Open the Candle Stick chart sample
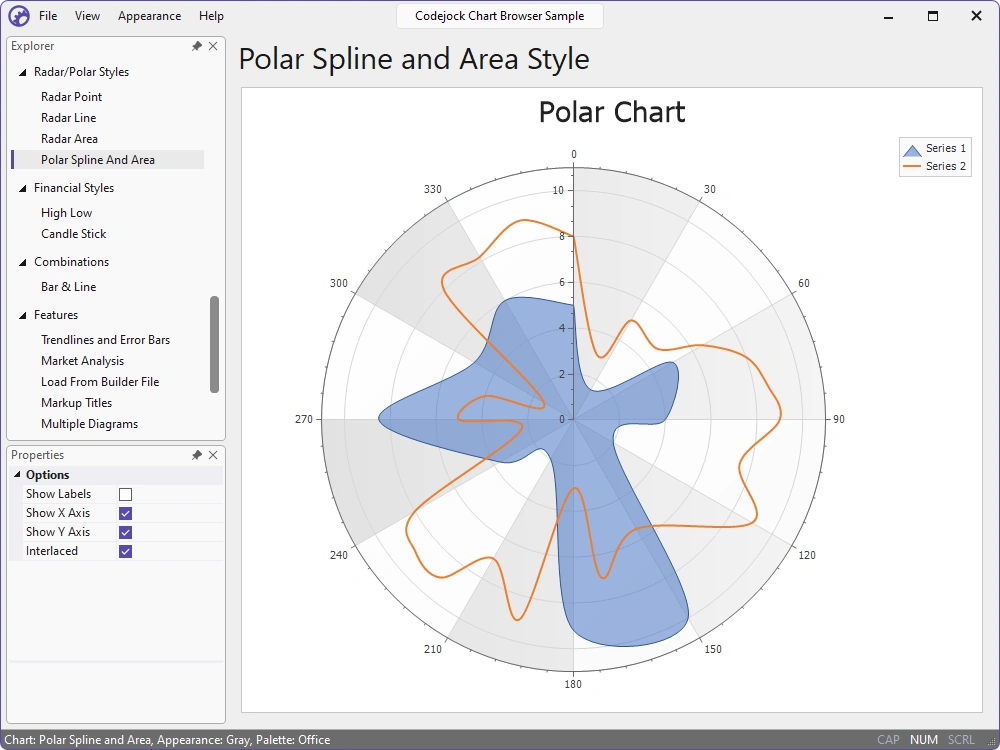 pos(73,234)
